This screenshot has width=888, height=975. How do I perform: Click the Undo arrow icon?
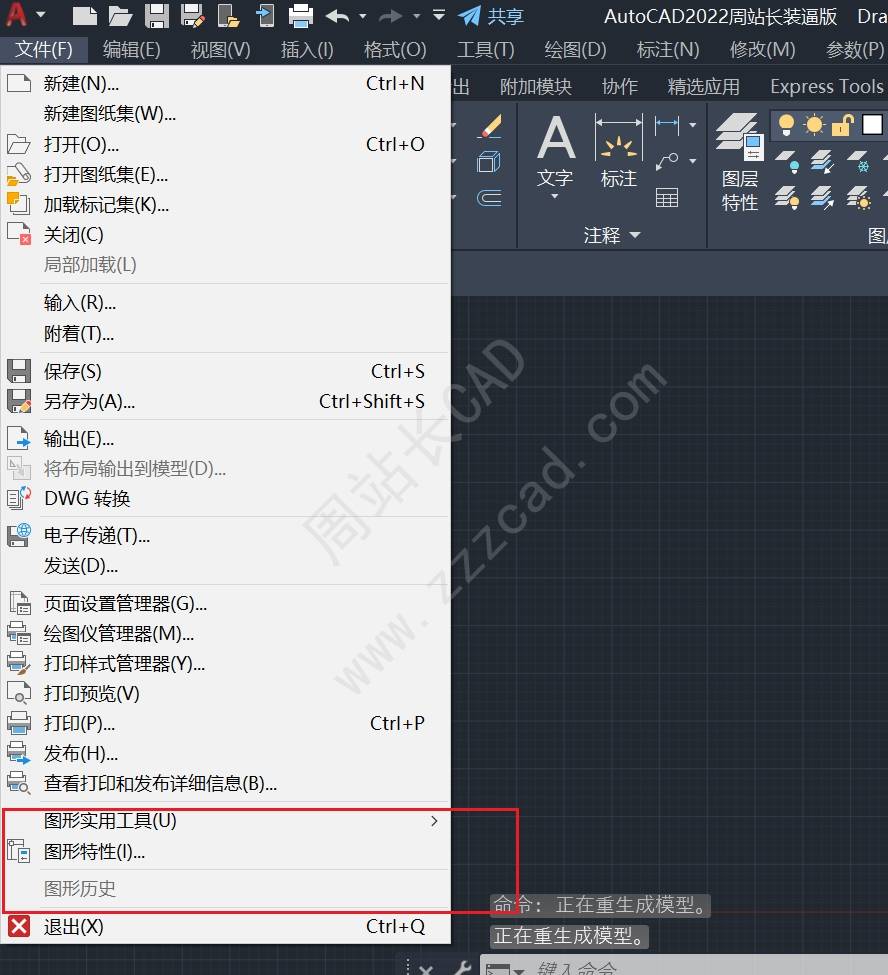pyautogui.click(x=338, y=15)
